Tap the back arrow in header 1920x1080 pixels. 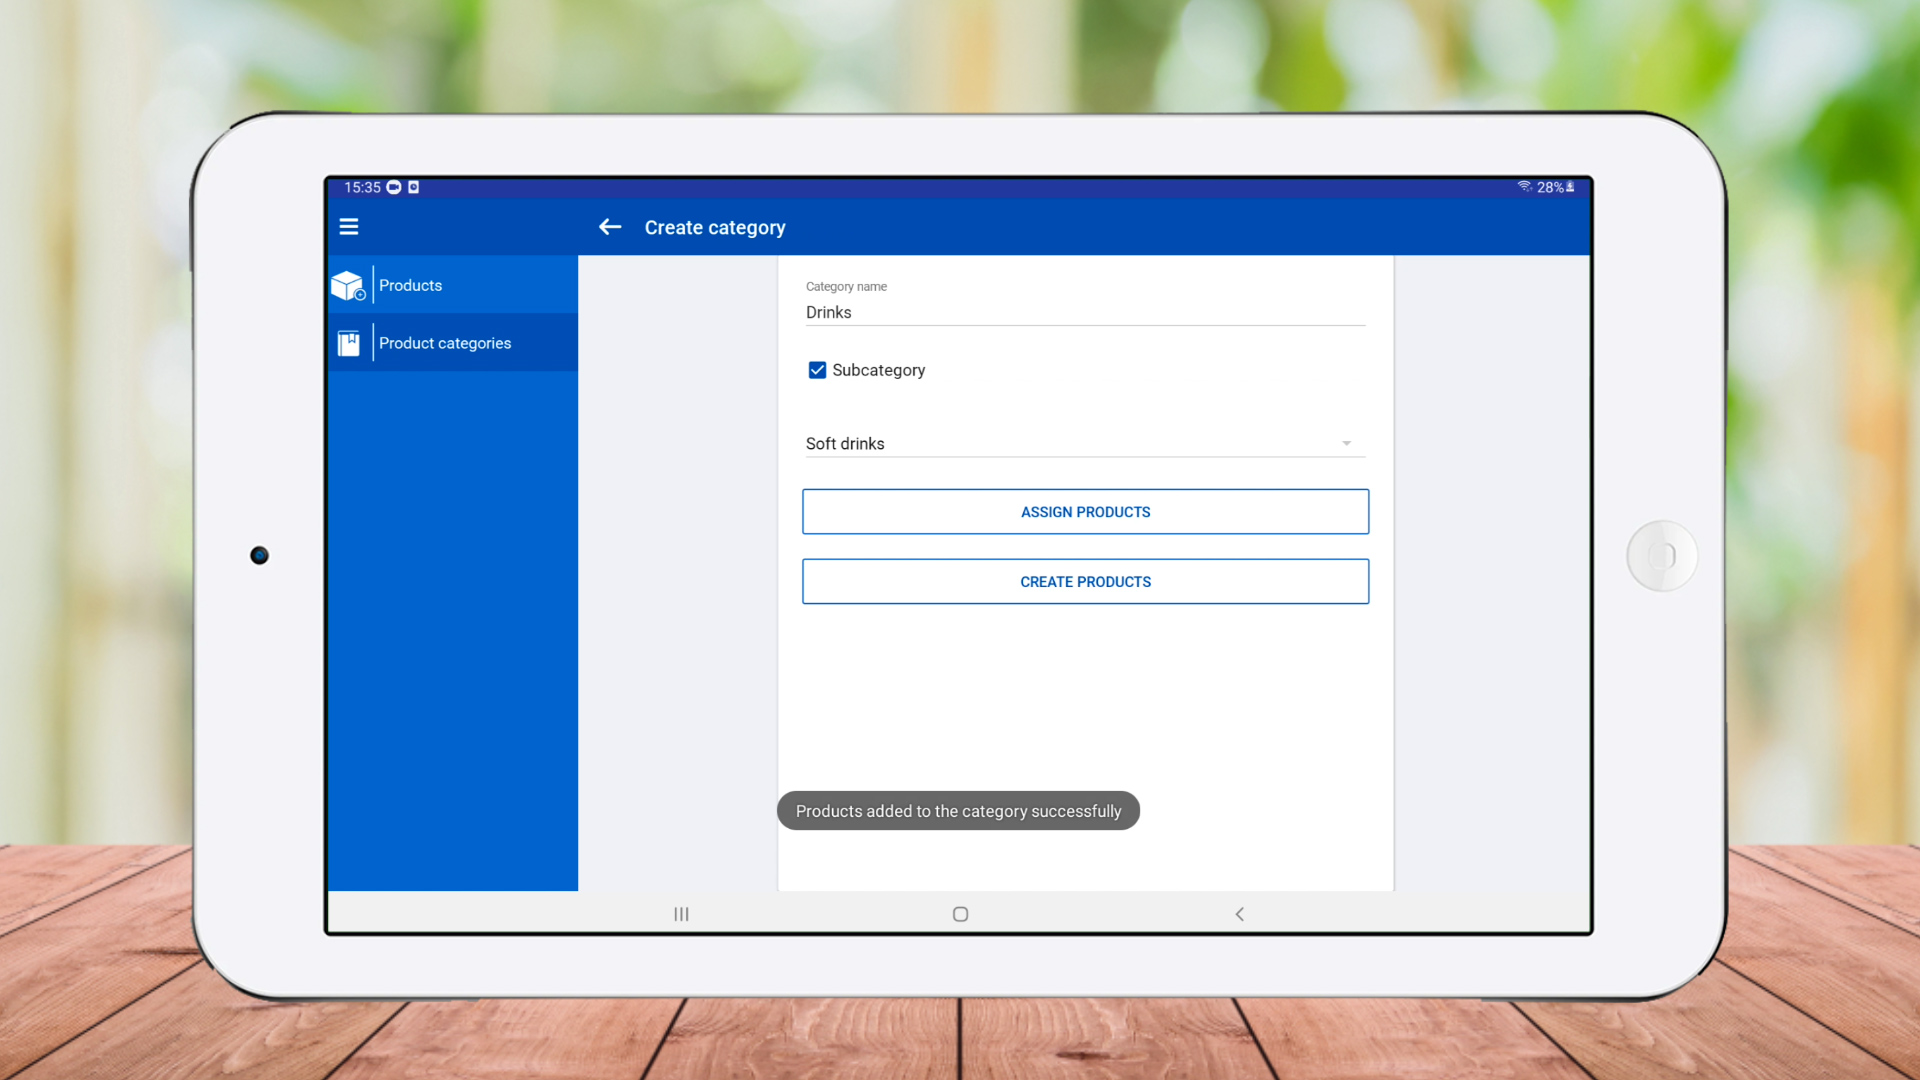pos(610,227)
